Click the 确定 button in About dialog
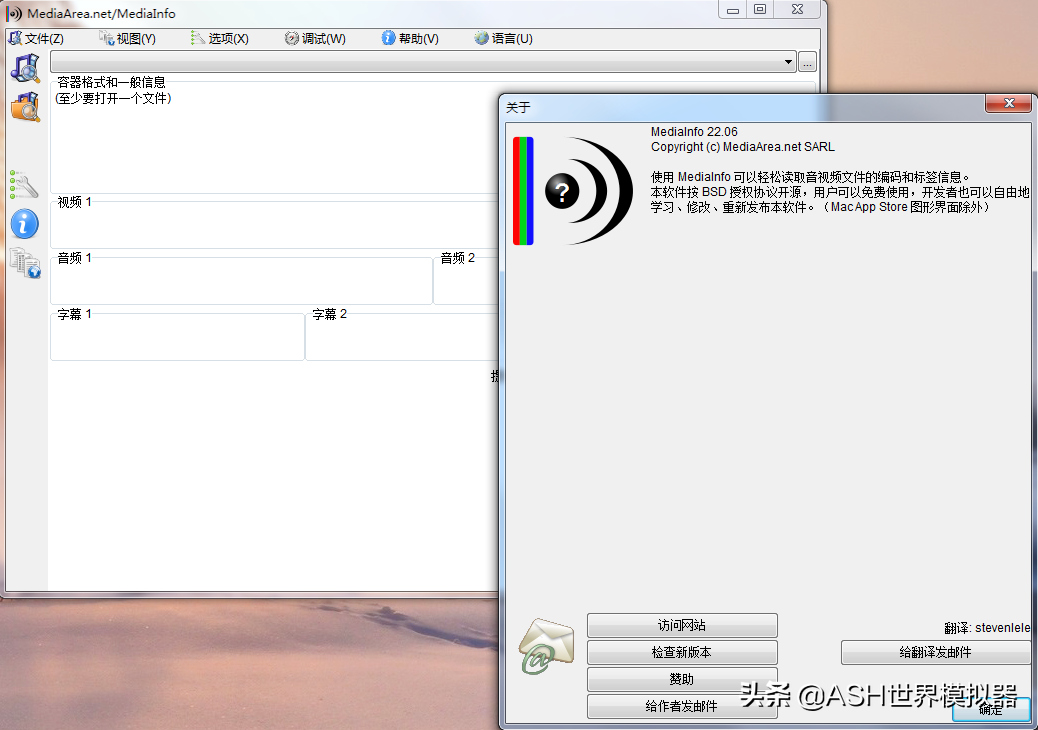1038x730 pixels. click(991, 709)
